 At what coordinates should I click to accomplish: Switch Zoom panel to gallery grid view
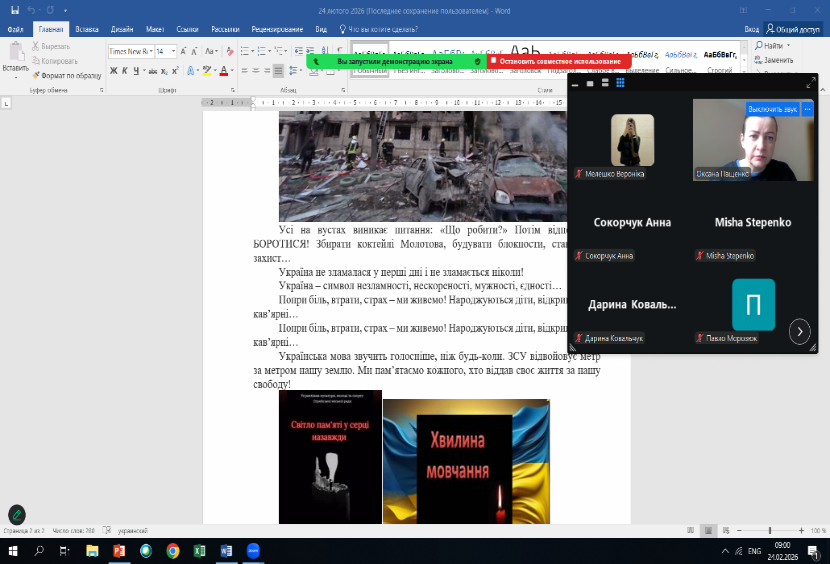(620, 83)
